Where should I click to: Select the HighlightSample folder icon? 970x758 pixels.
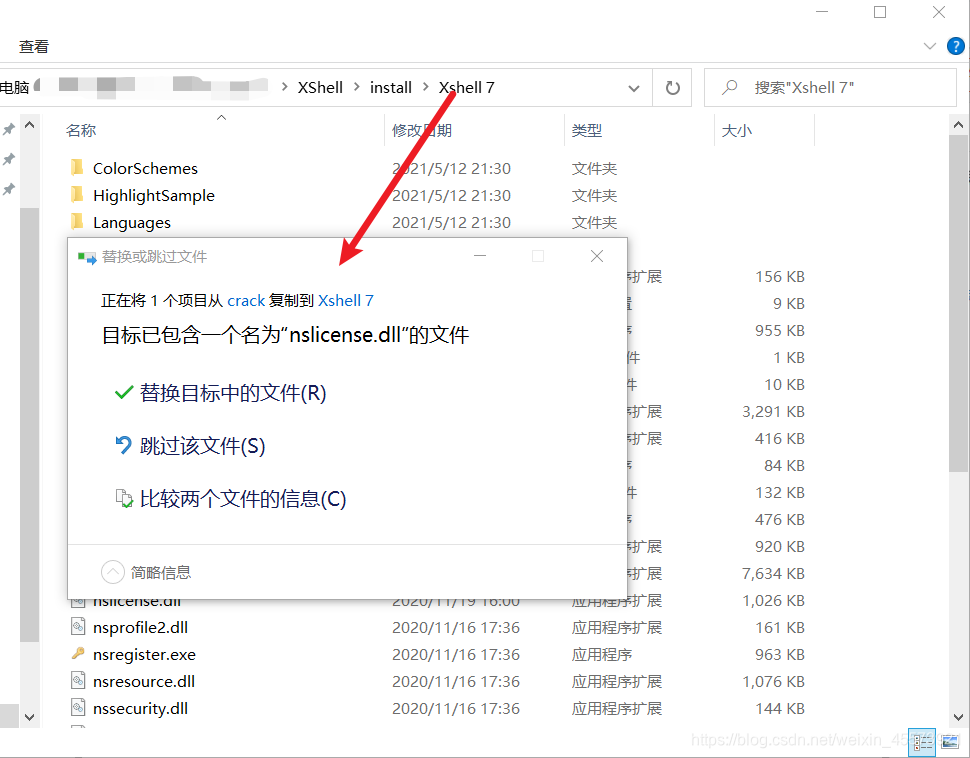click(77, 195)
